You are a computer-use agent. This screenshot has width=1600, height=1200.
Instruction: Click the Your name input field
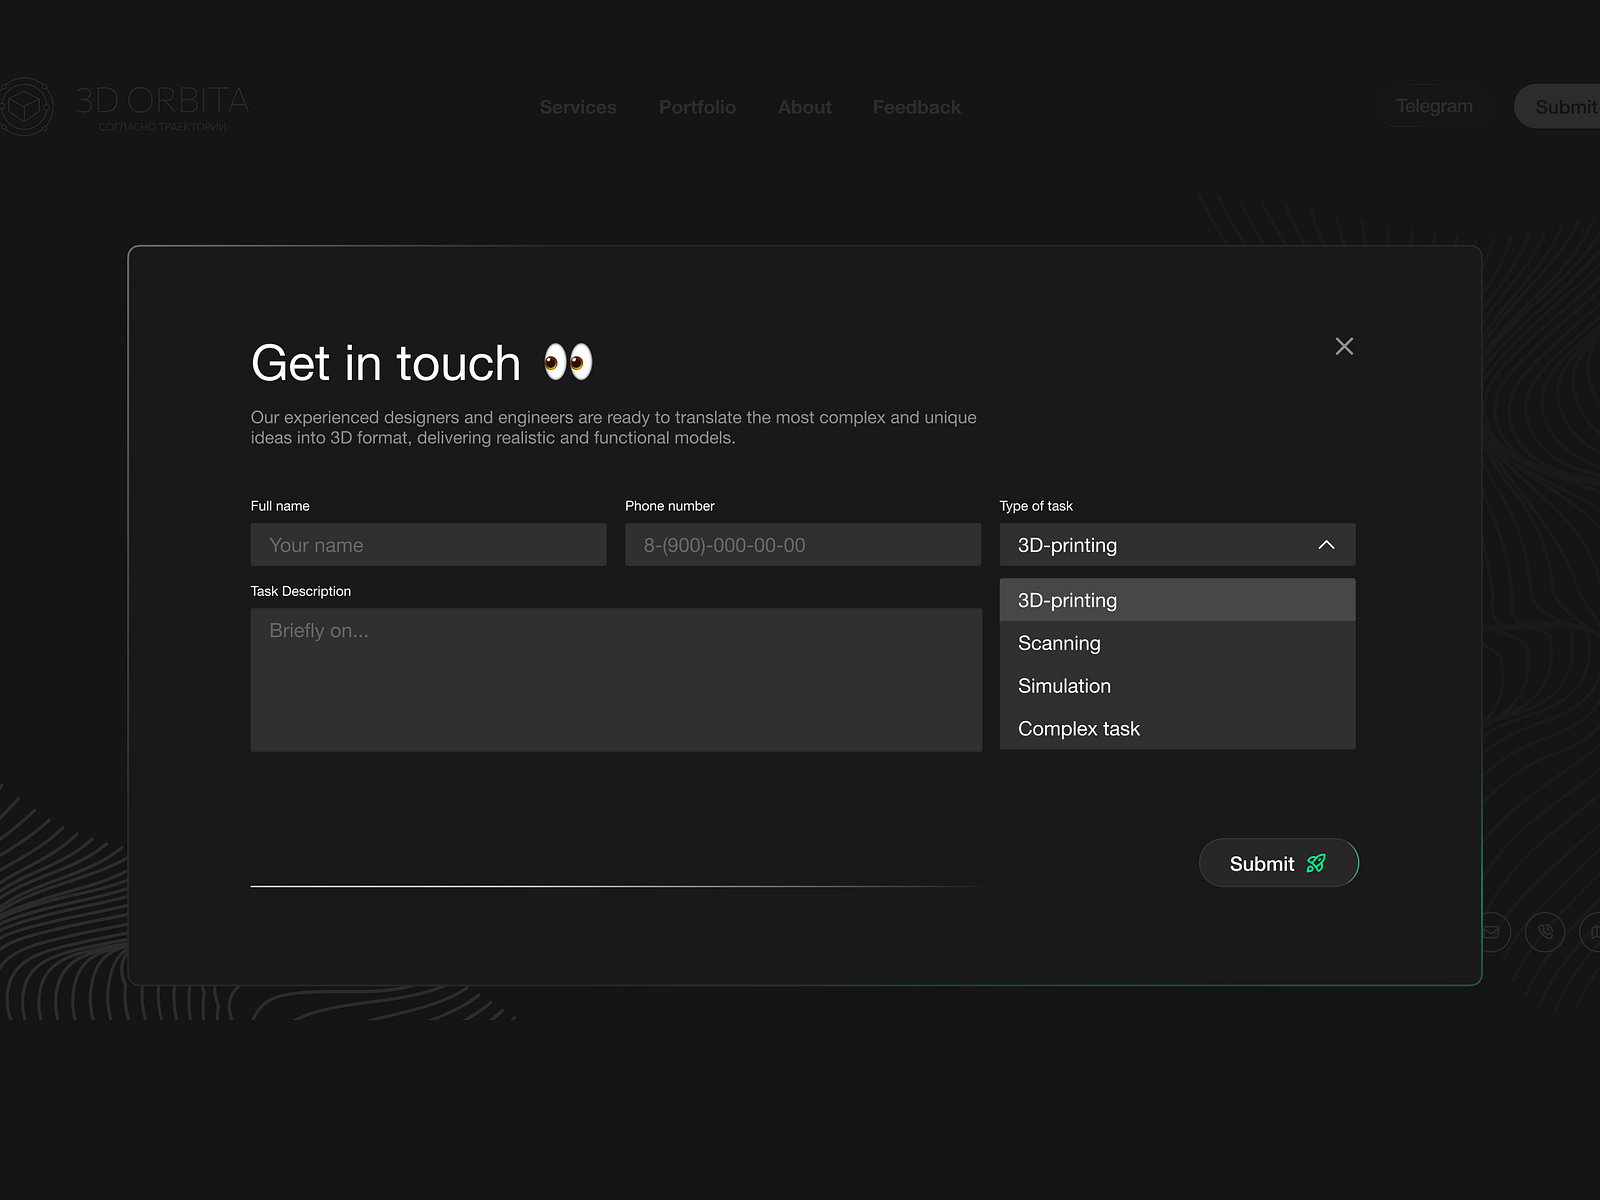point(428,544)
